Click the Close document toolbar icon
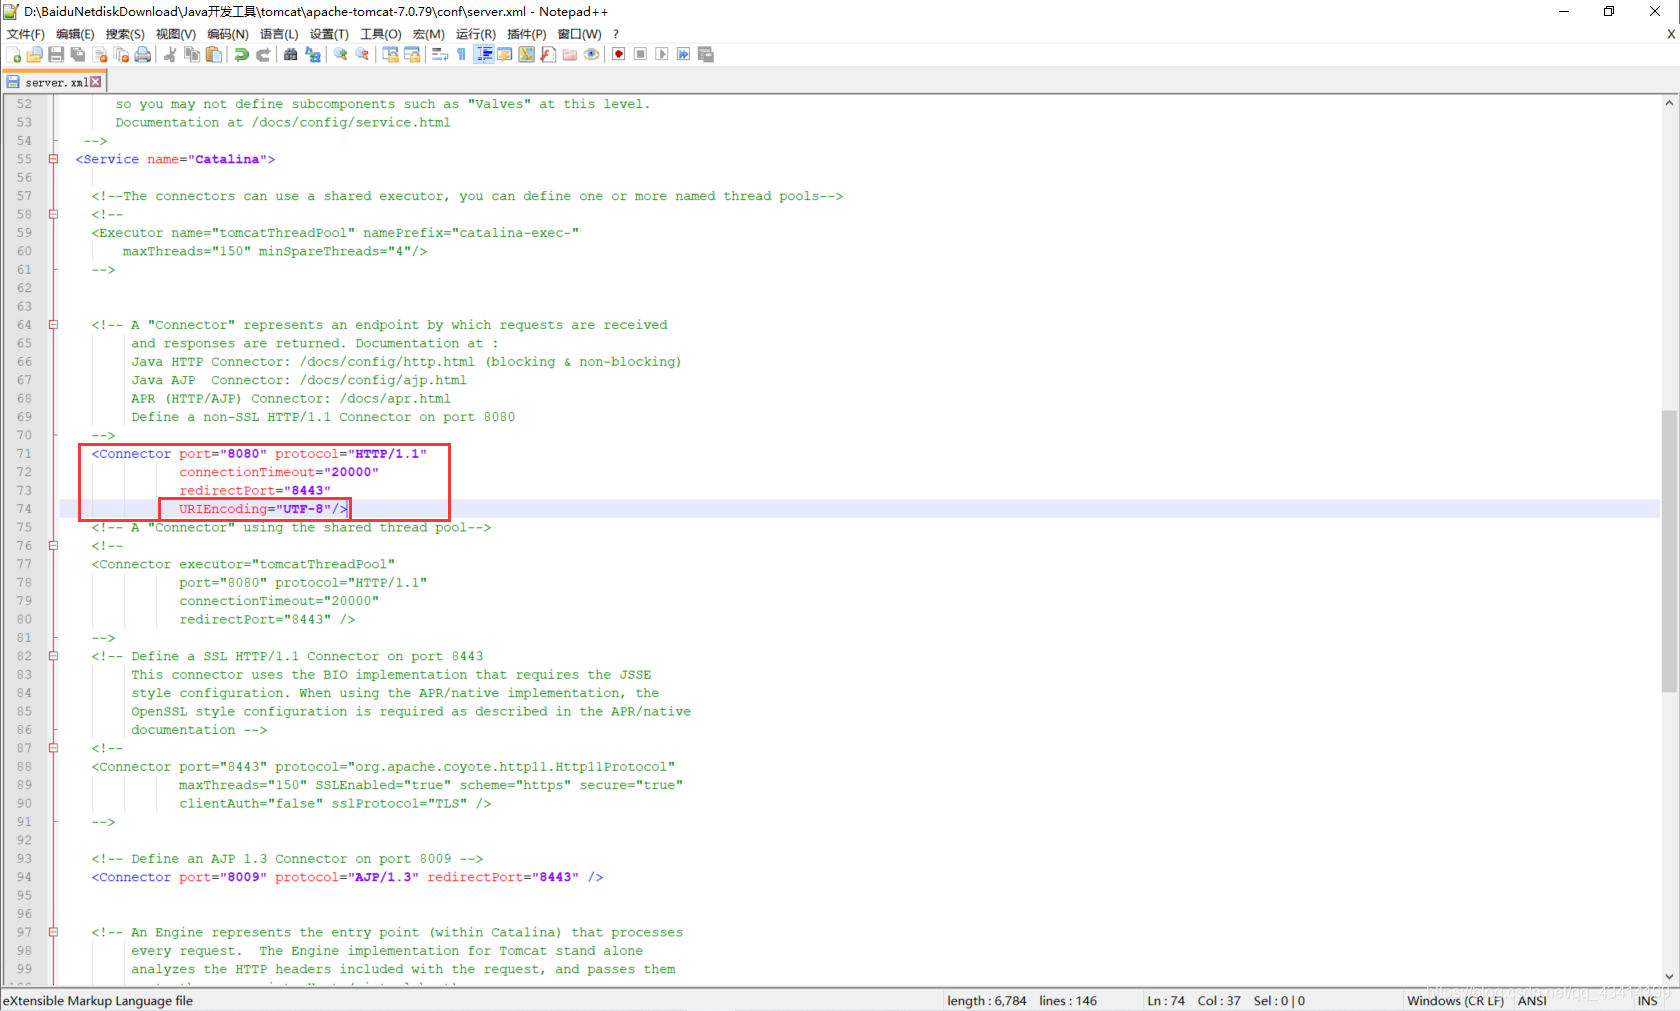Image resolution: width=1680 pixels, height=1011 pixels. (x=100, y=54)
